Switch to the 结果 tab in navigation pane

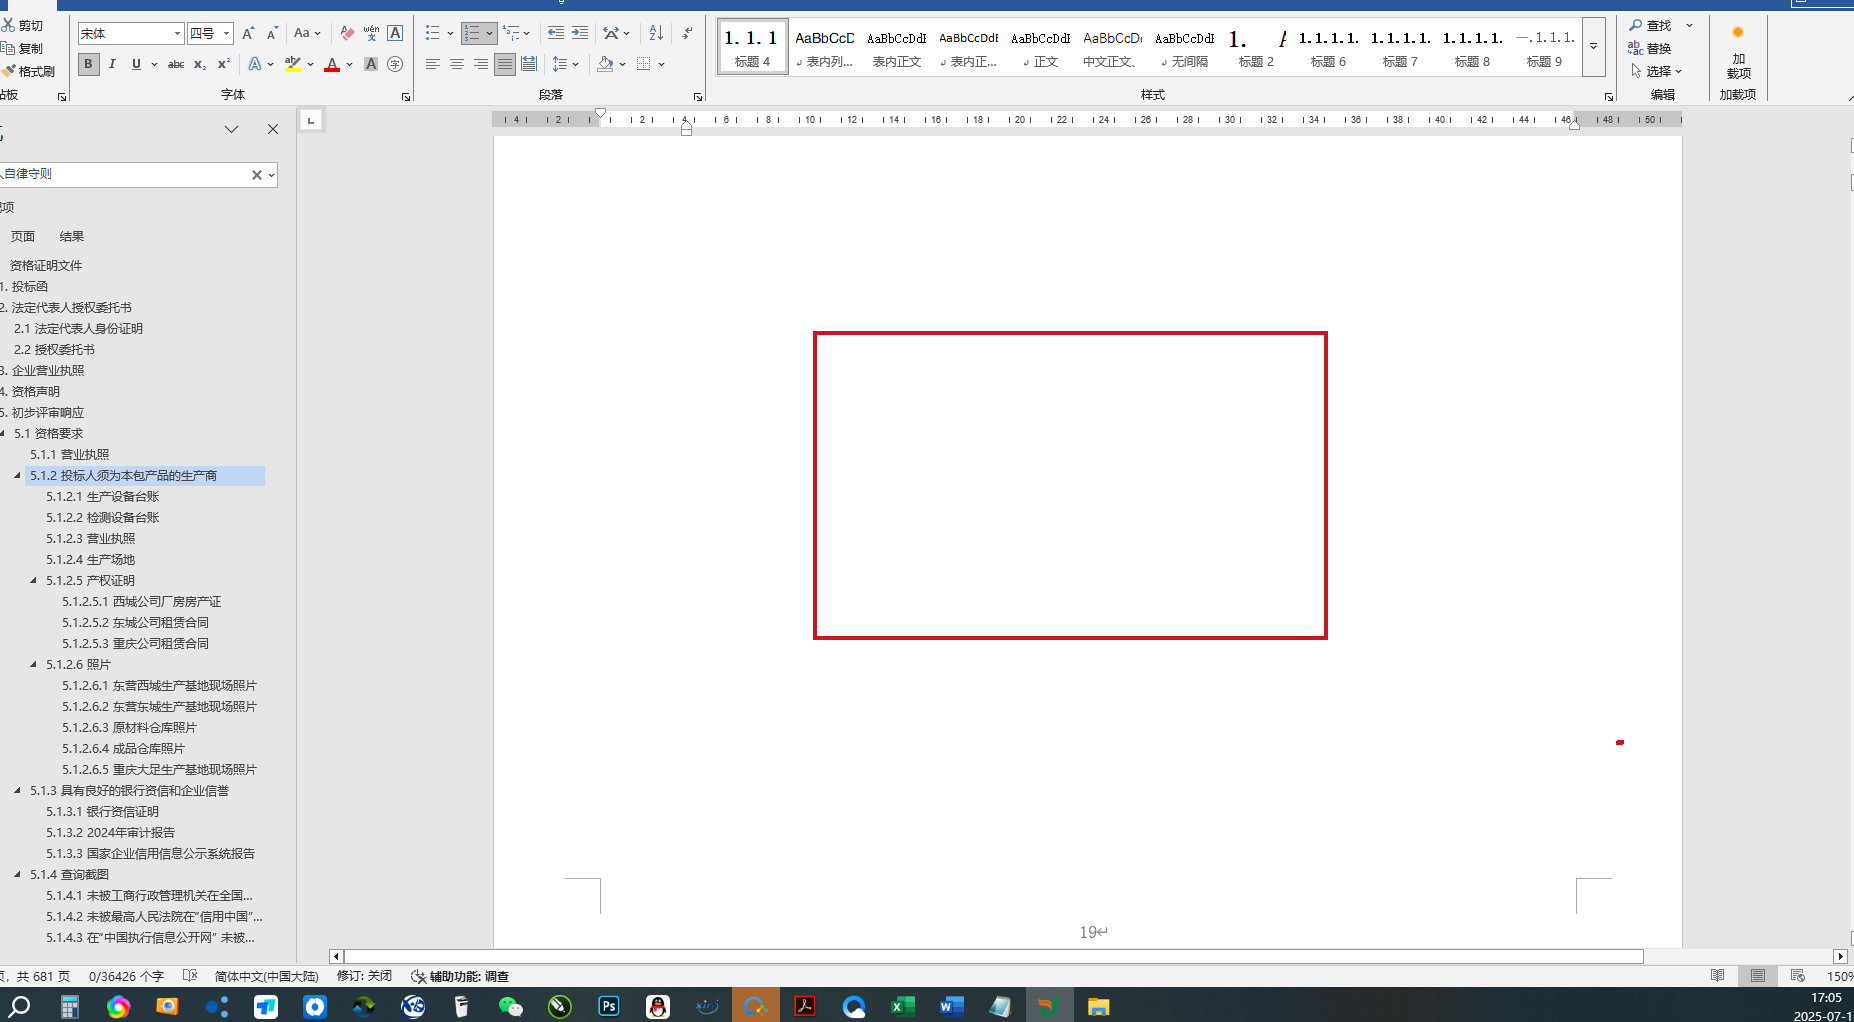71,237
